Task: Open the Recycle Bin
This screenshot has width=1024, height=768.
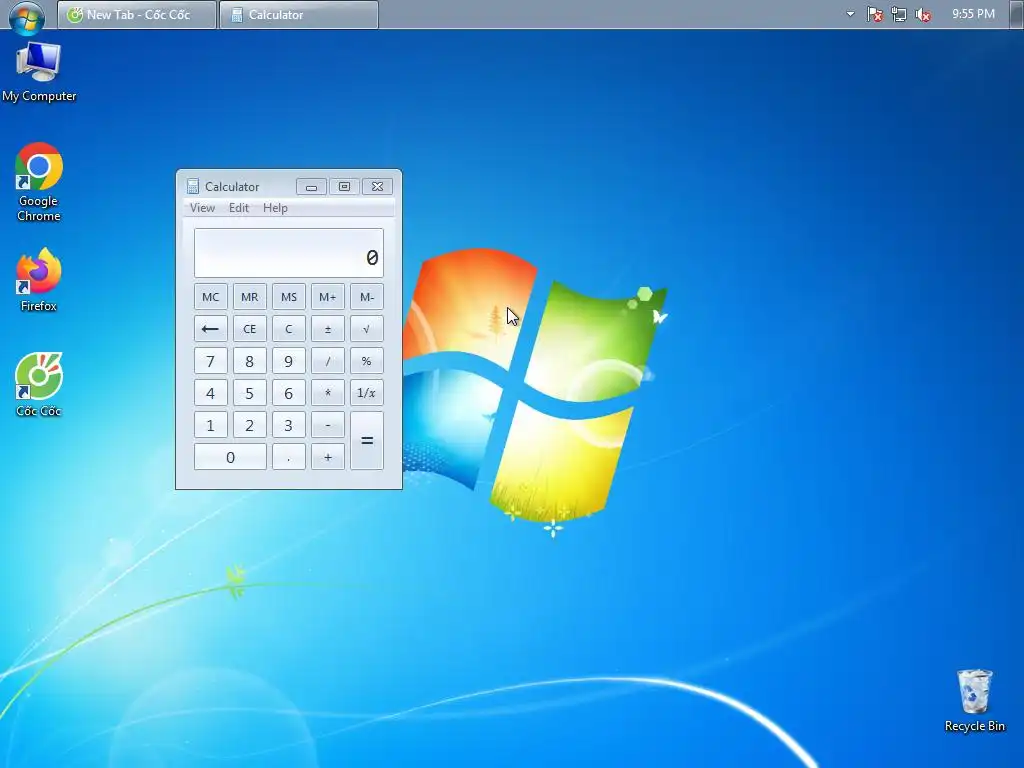Action: [974, 700]
